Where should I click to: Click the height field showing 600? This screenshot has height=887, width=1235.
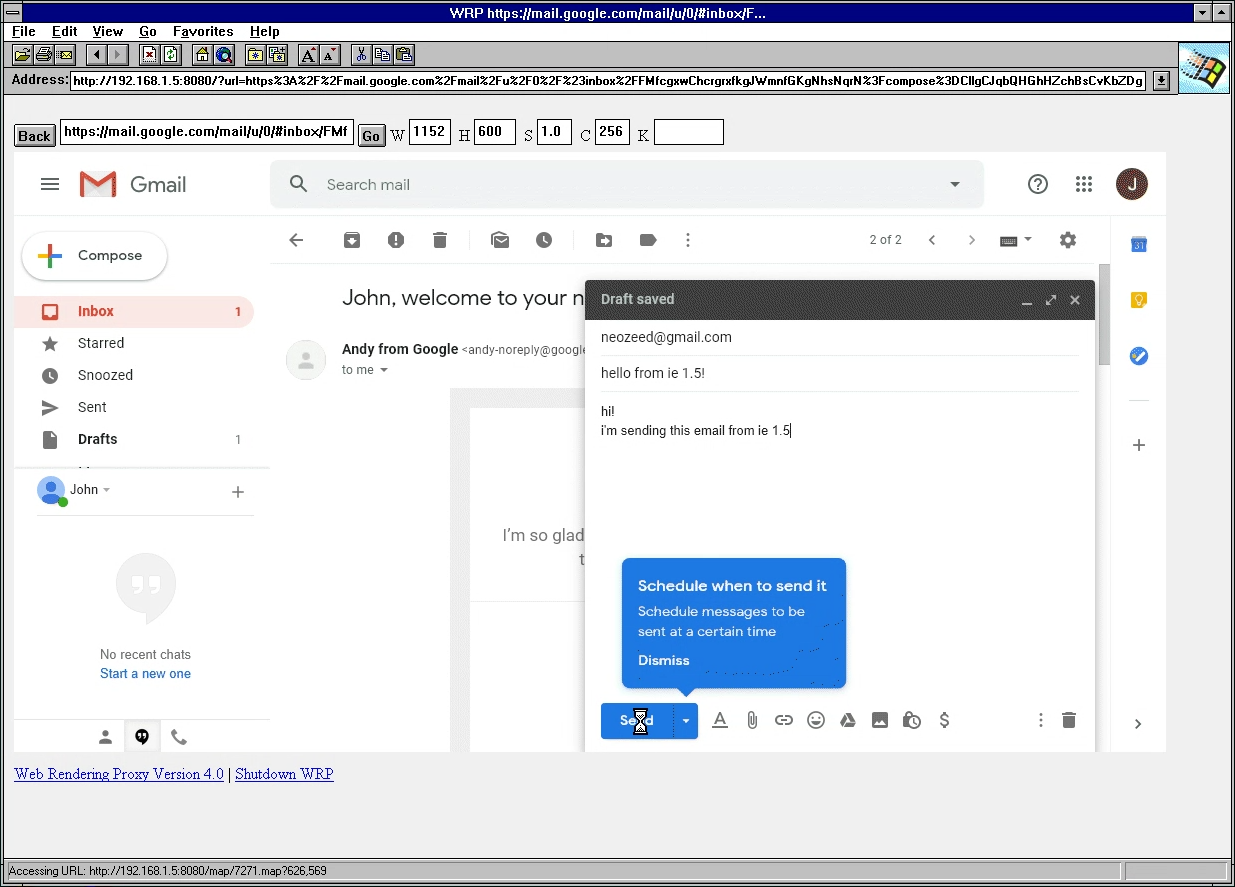(x=494, y=132)
